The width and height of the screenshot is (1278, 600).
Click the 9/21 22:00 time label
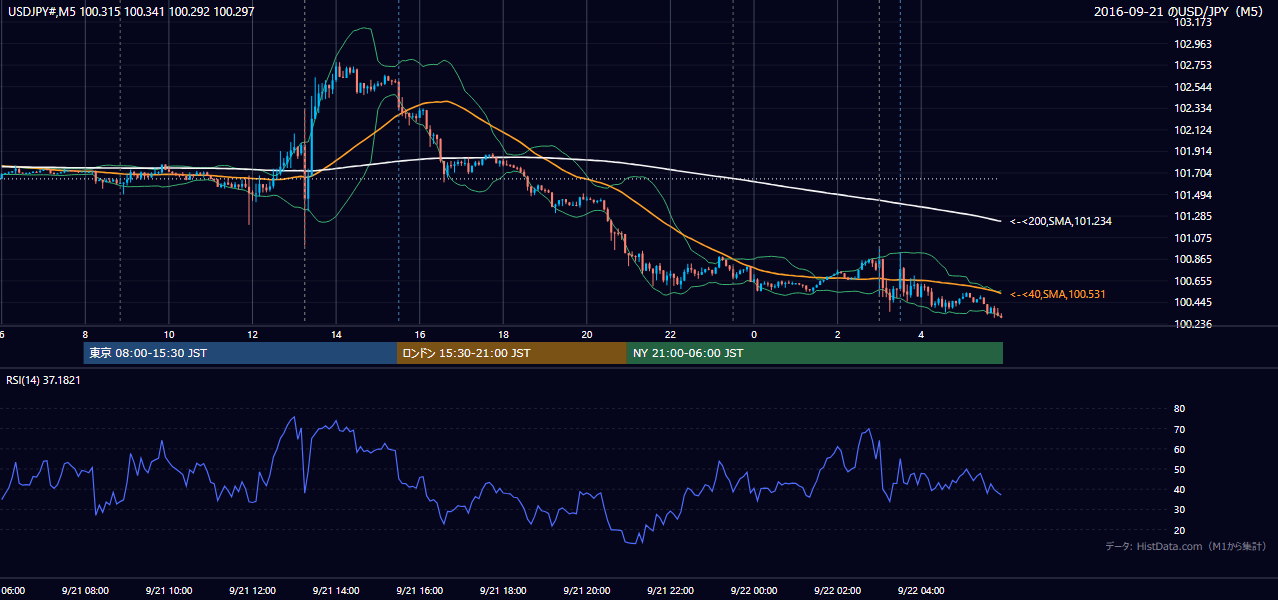tap(669, 590)
